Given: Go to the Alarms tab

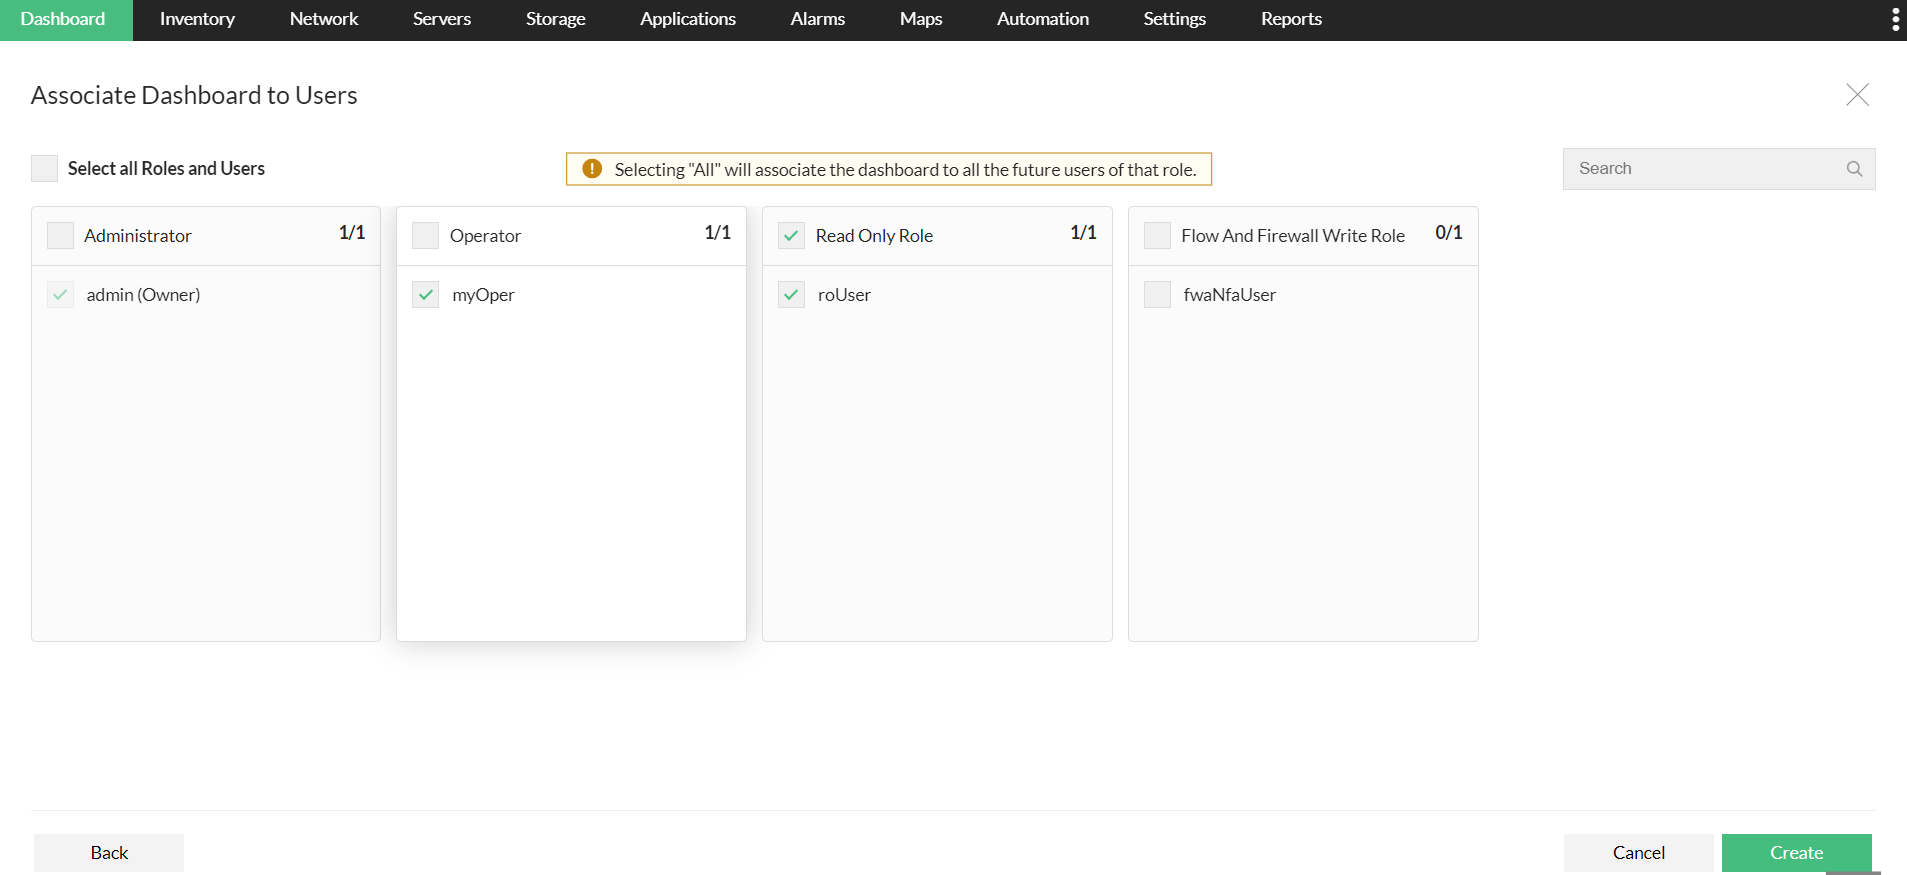Looking at the screenshot, I should [x=817, y=20].
